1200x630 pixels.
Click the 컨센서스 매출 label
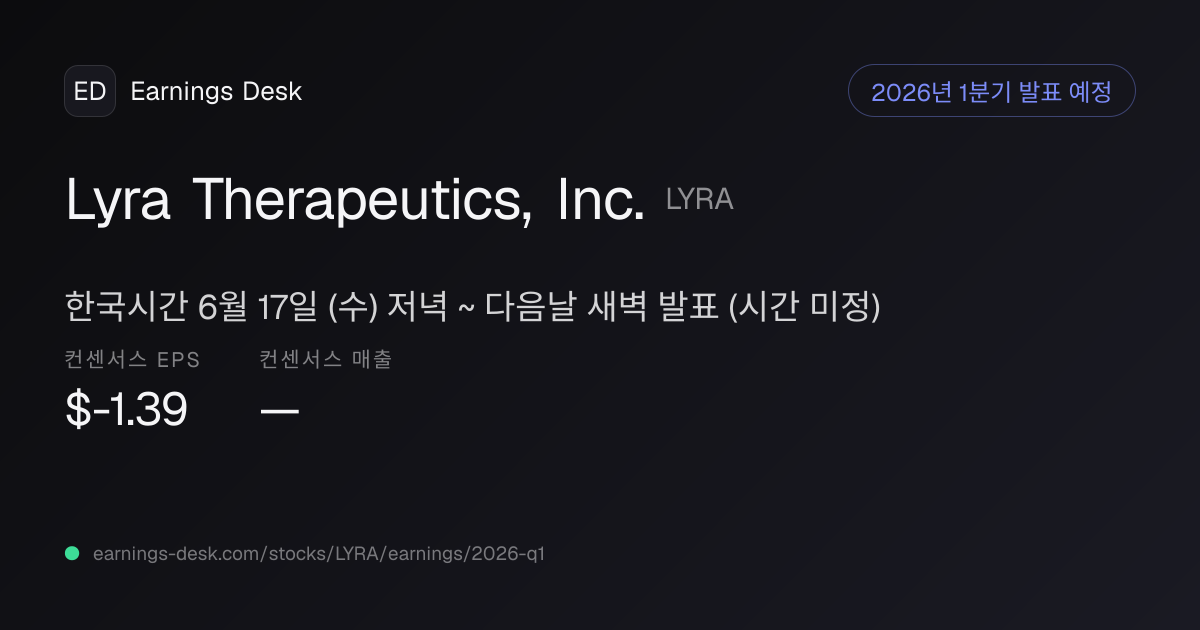326,360
